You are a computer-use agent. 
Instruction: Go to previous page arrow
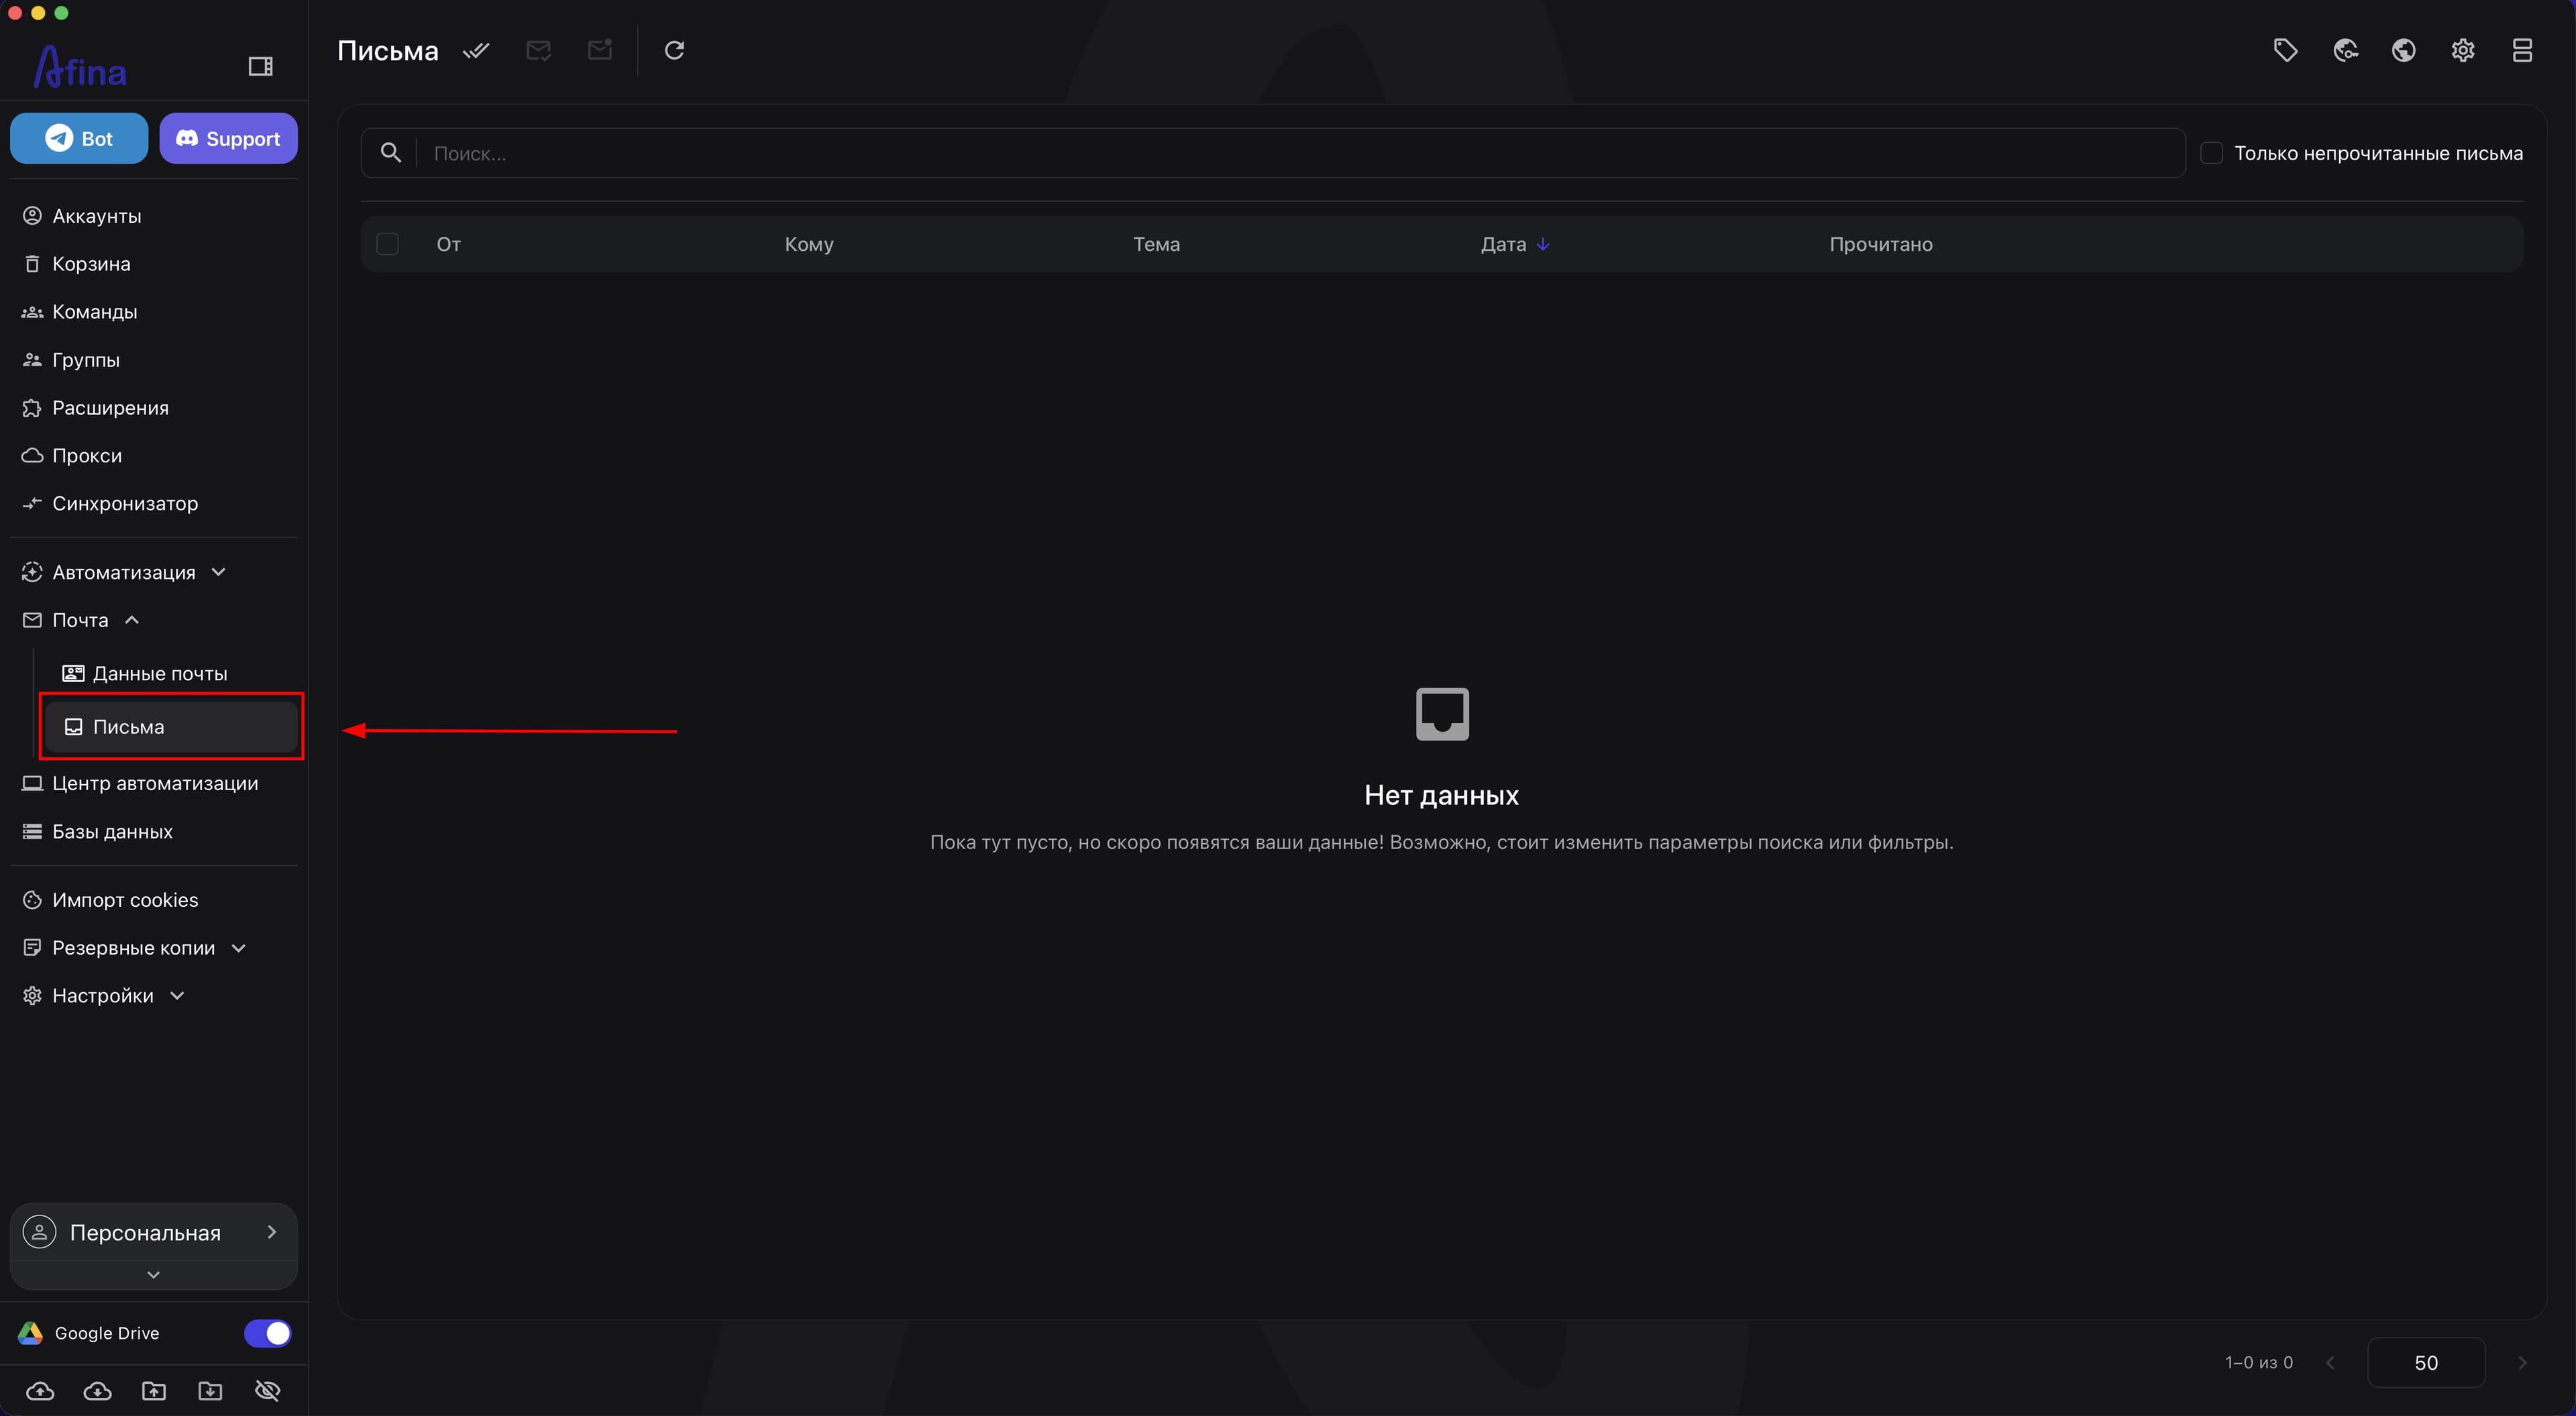(x=2331, y=1362)
